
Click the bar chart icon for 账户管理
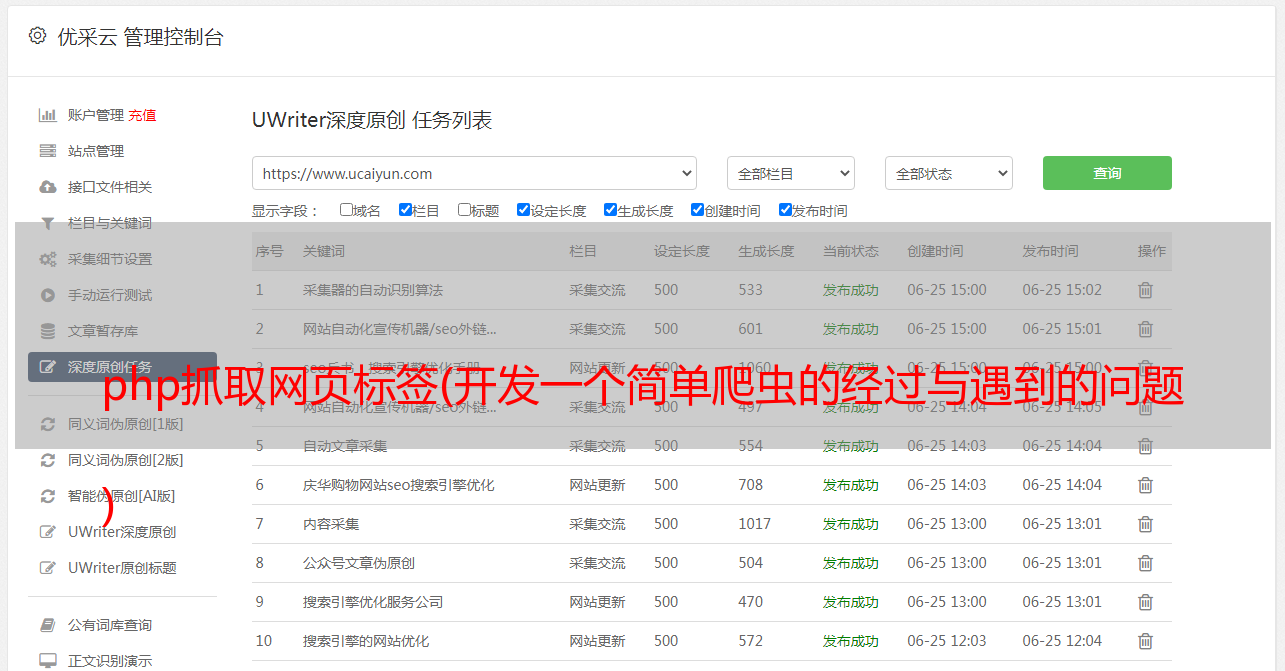click(x=47, y=115)
